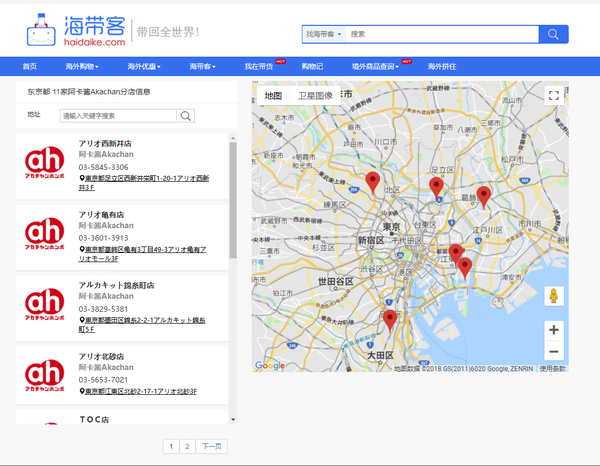The height and width of the screenshot is (466, 600).
Task: Click the blue header search button
Action: pyautogui.click(x=553, y=34)
